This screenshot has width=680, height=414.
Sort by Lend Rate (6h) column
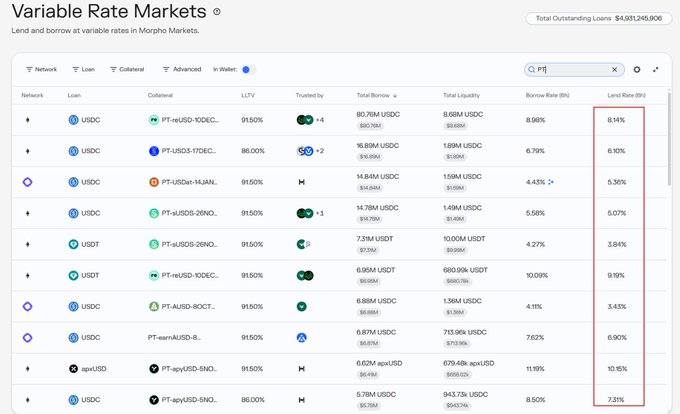point(626,95)
